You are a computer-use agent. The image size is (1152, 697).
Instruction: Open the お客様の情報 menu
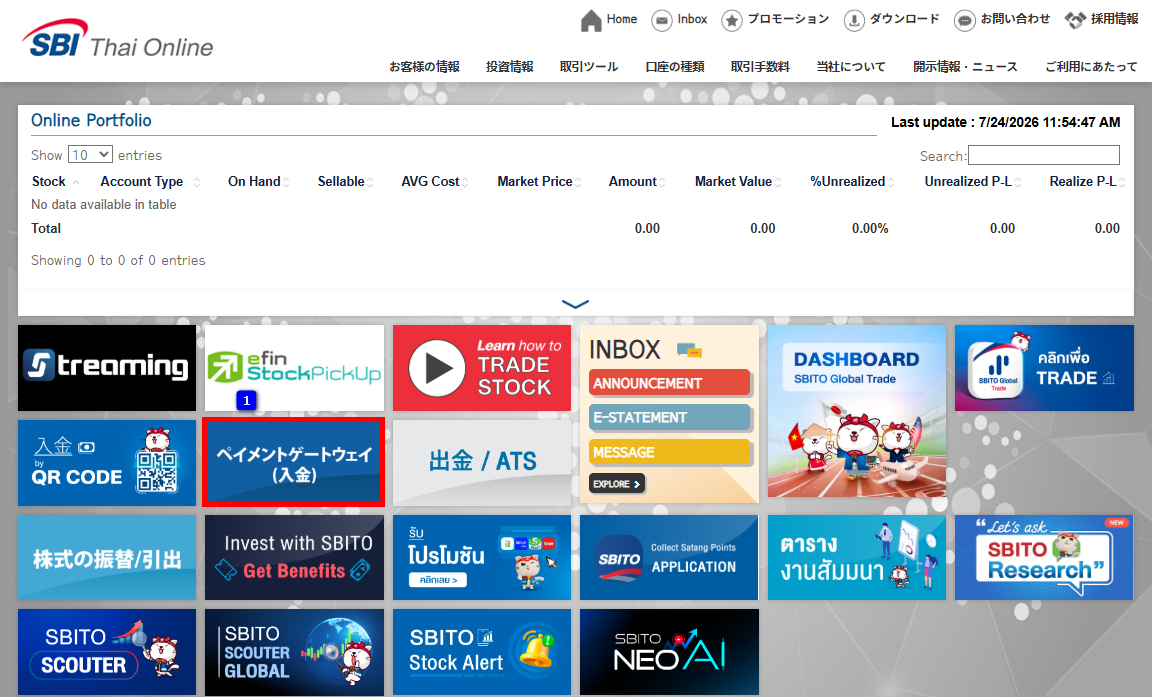425,67
